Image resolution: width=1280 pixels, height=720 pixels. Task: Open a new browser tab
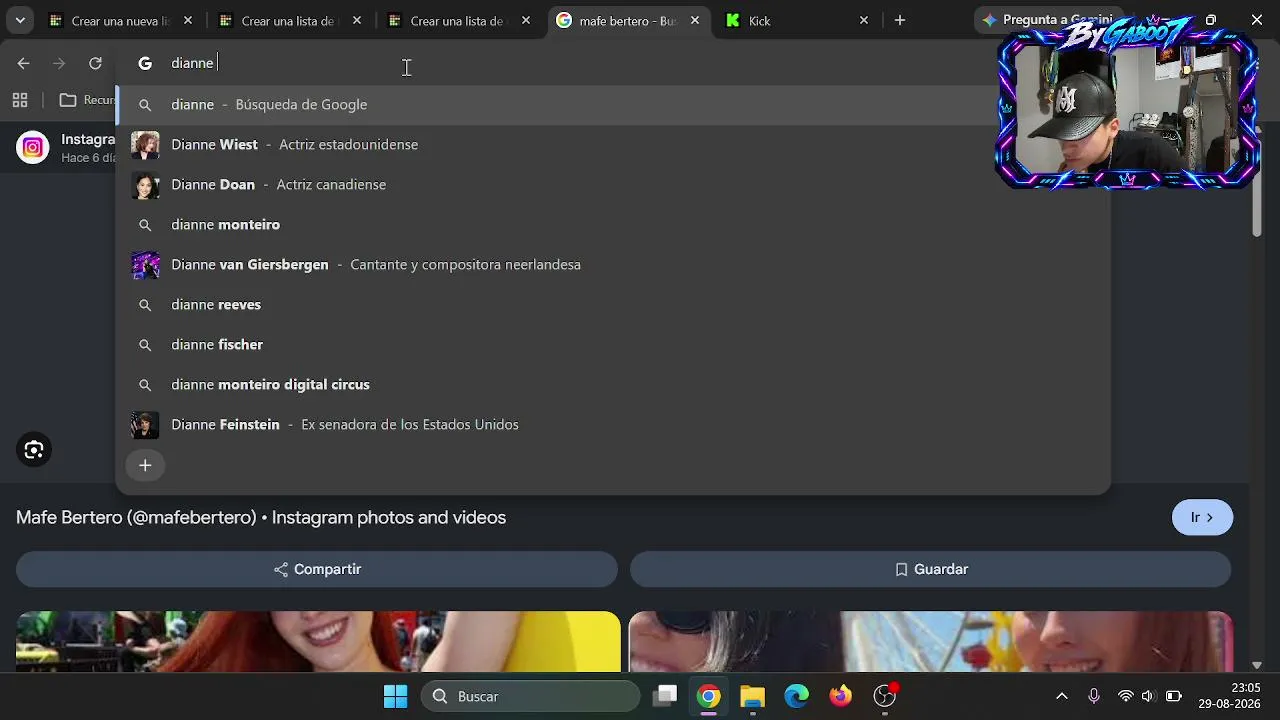click(x=900, y=20)
